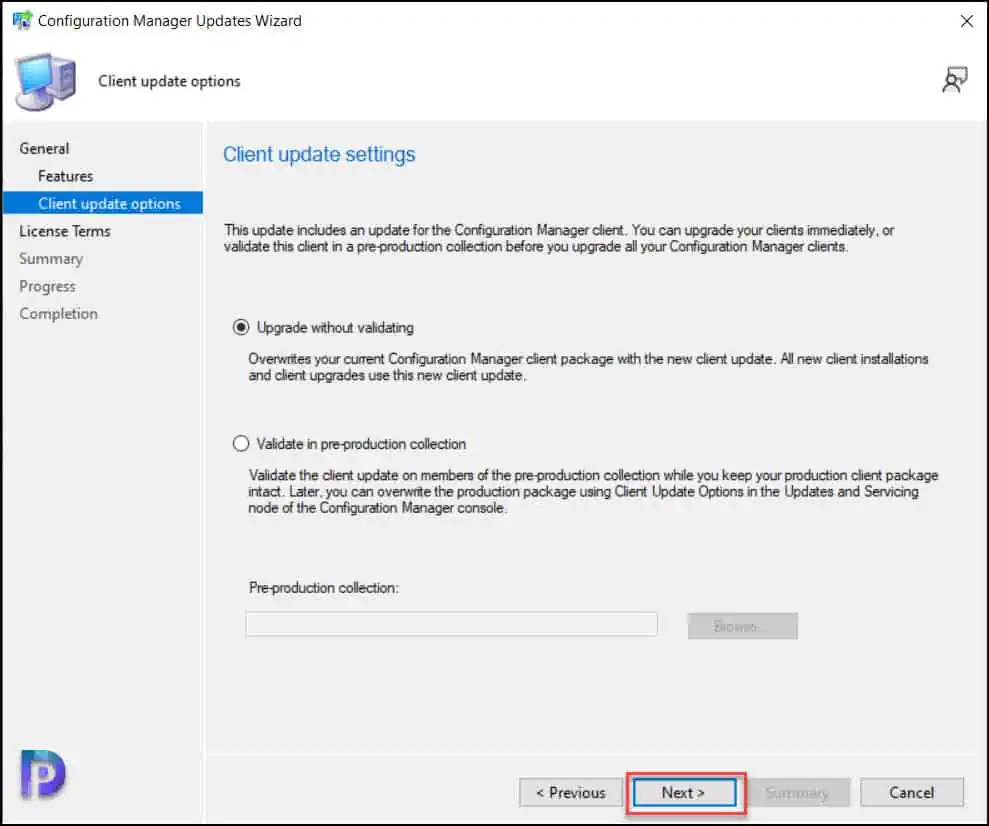Image resolution: width=989 pixels, height=826 pixels.
Task: Open the Features step in sidebar
Action: pyautogui.click(x=66, y=176)
